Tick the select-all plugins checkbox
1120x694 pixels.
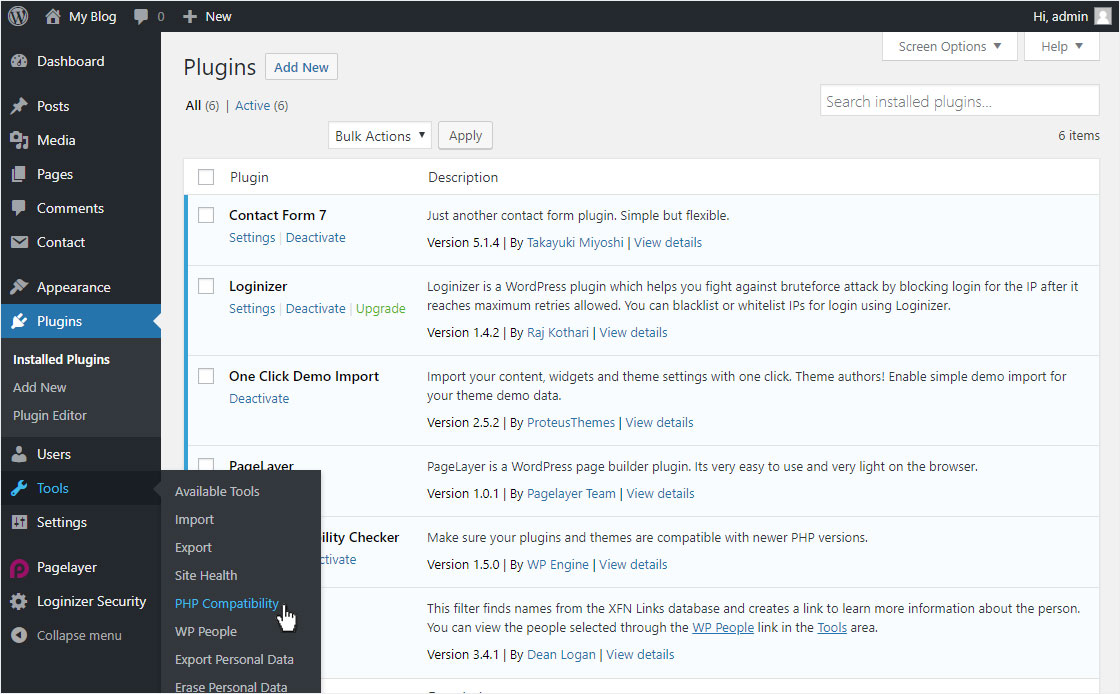206,177
